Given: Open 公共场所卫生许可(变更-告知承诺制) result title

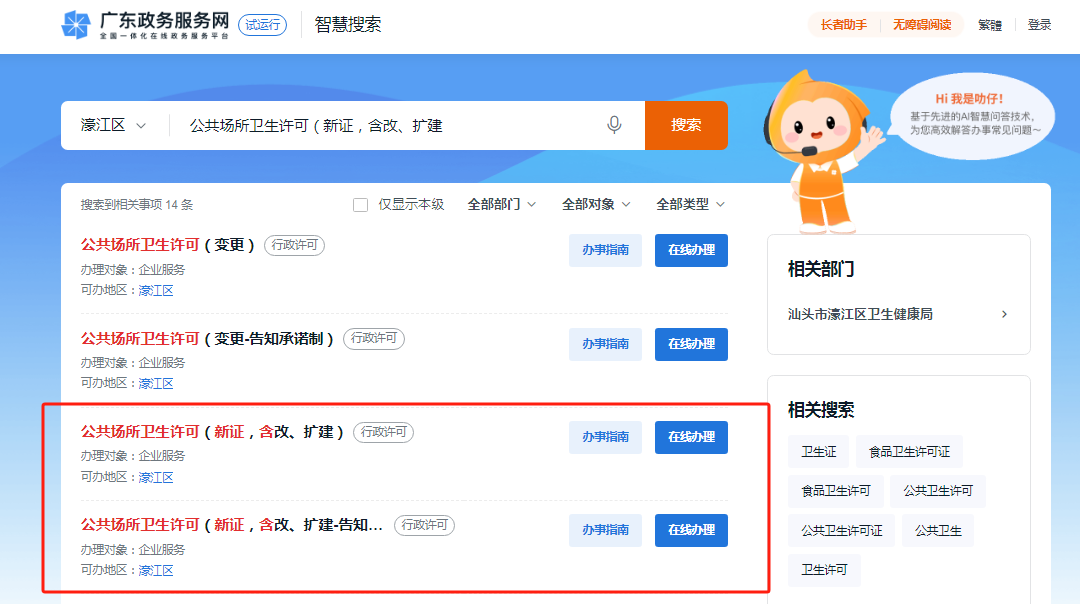Looking at the screenshot, I should point(207,338).
